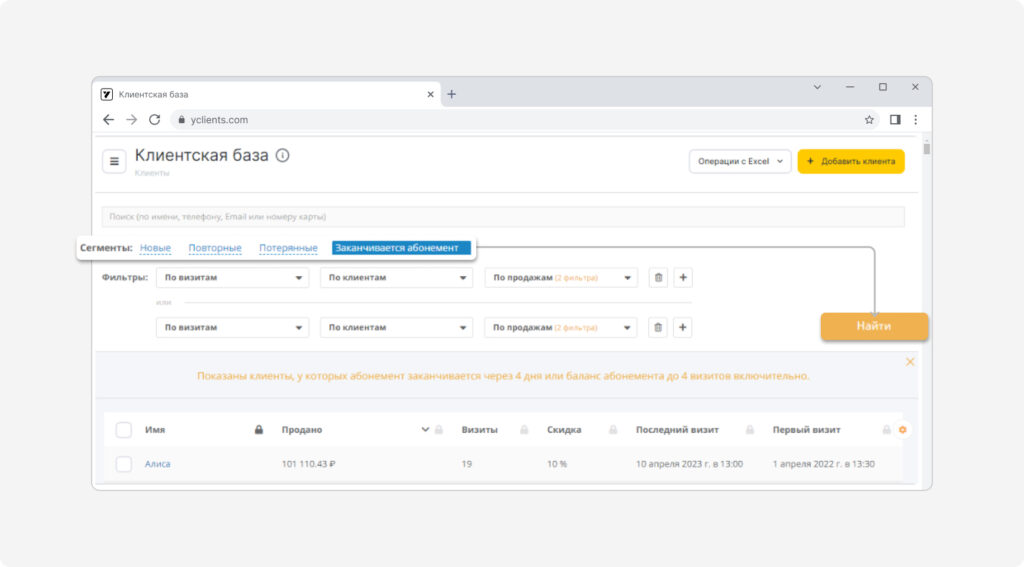Click the info icon next to Клиентская база
1024x567 pixels.
click(282, 155)
